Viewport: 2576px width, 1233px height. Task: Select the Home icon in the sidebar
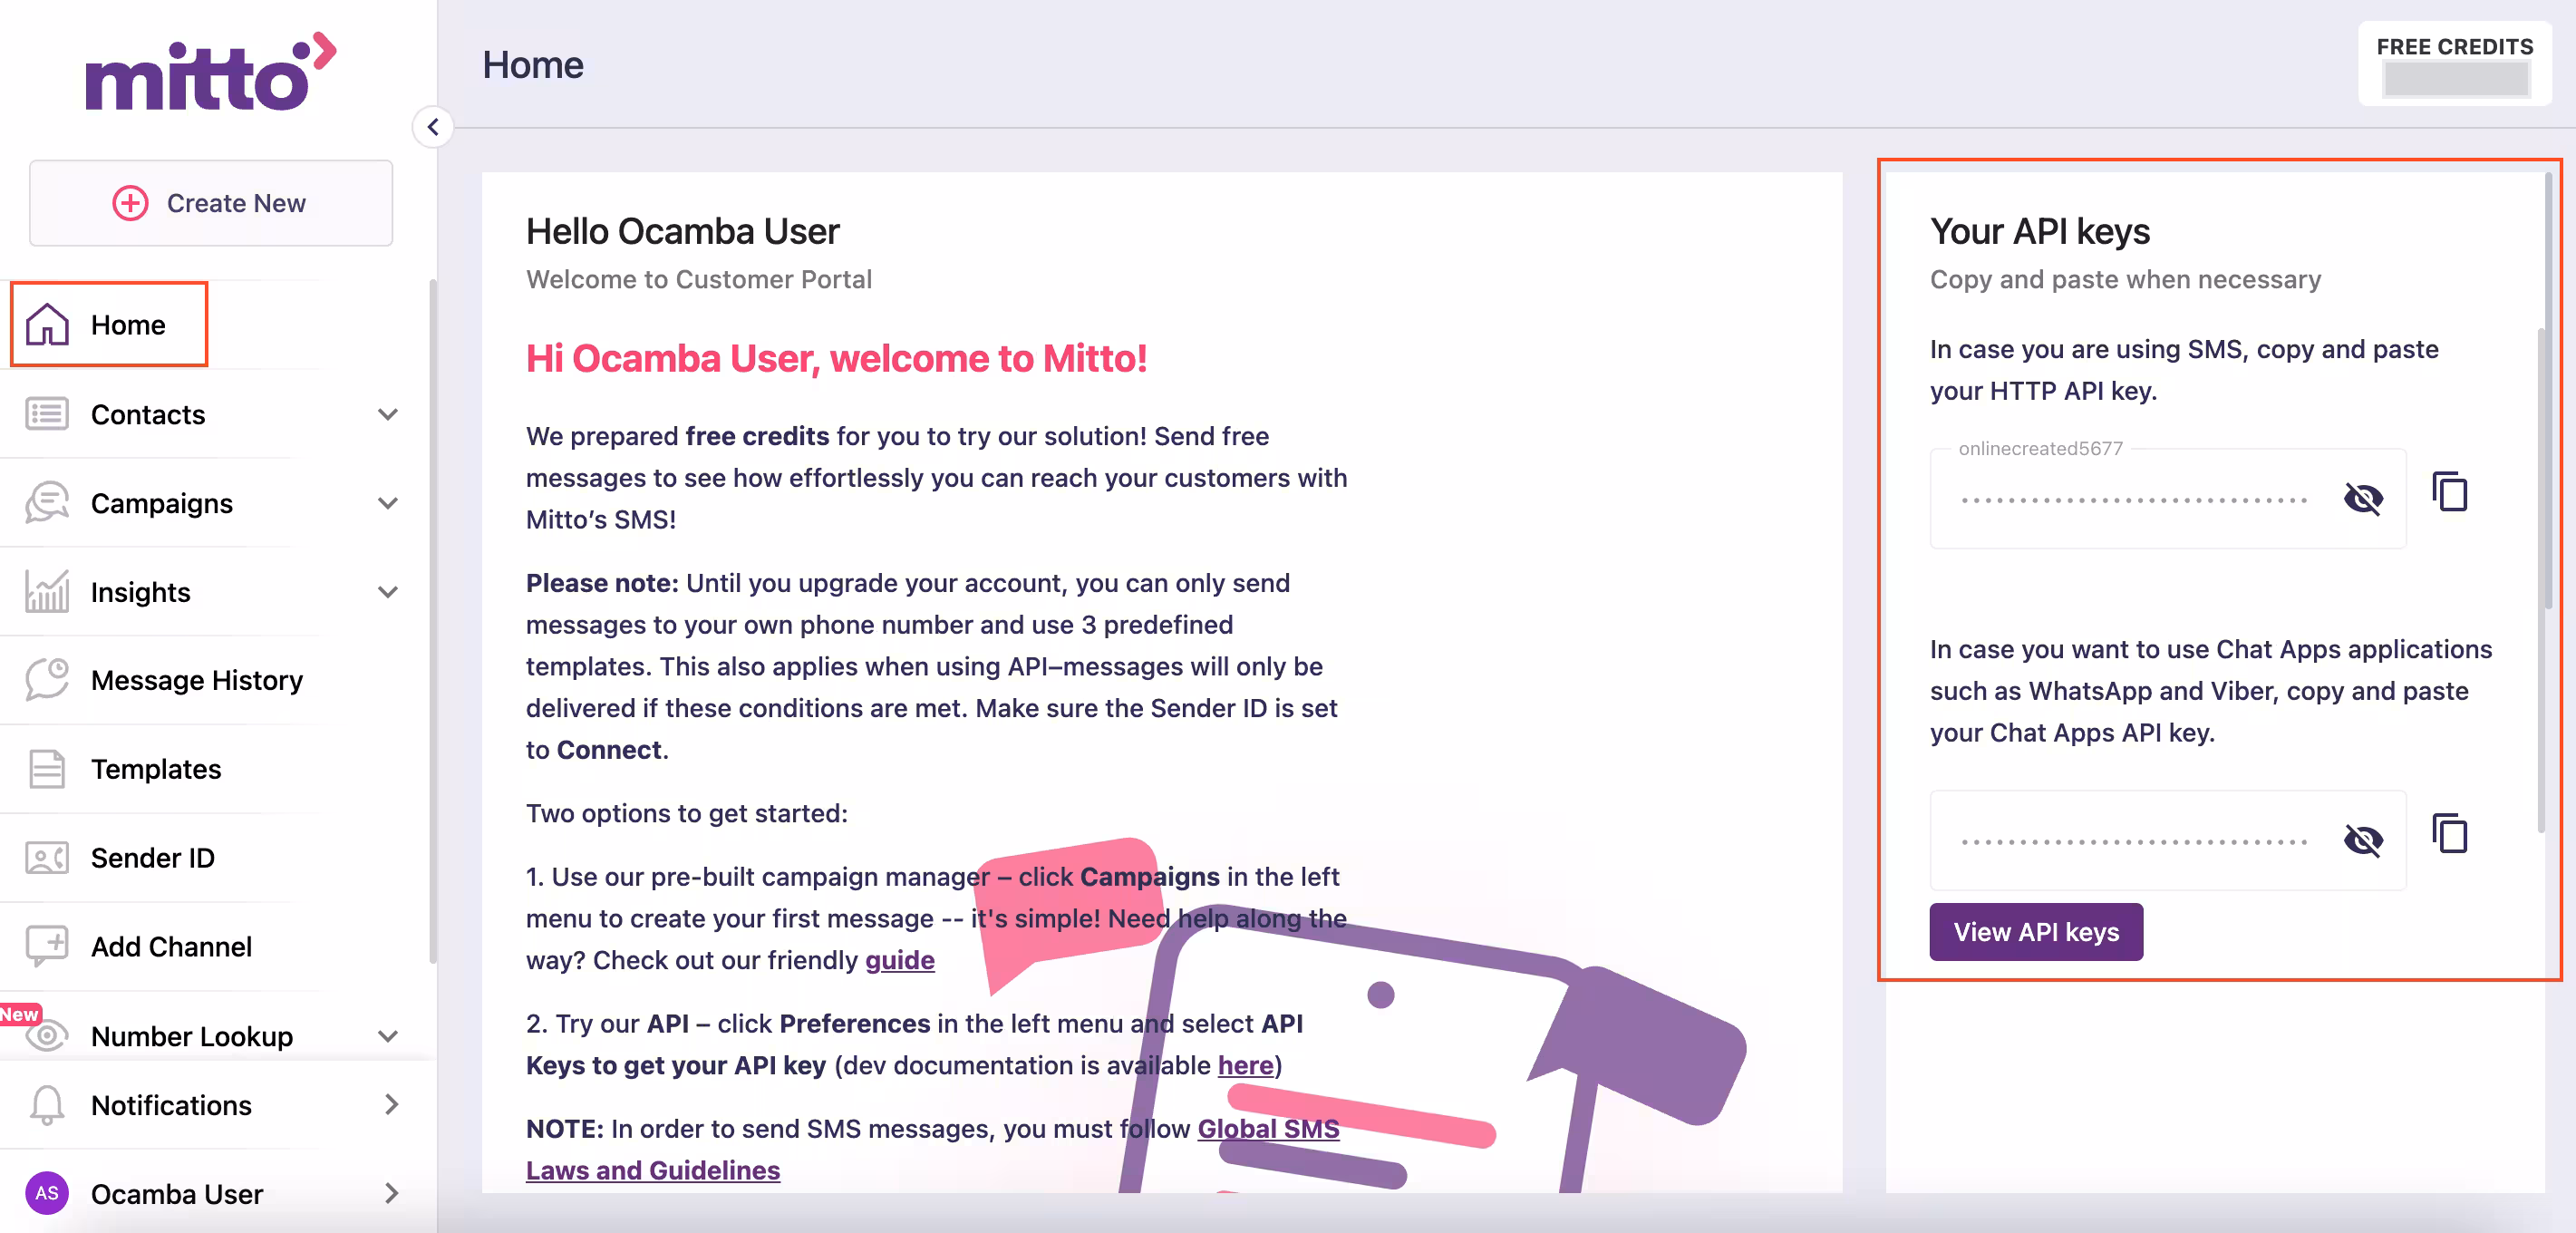46,324
